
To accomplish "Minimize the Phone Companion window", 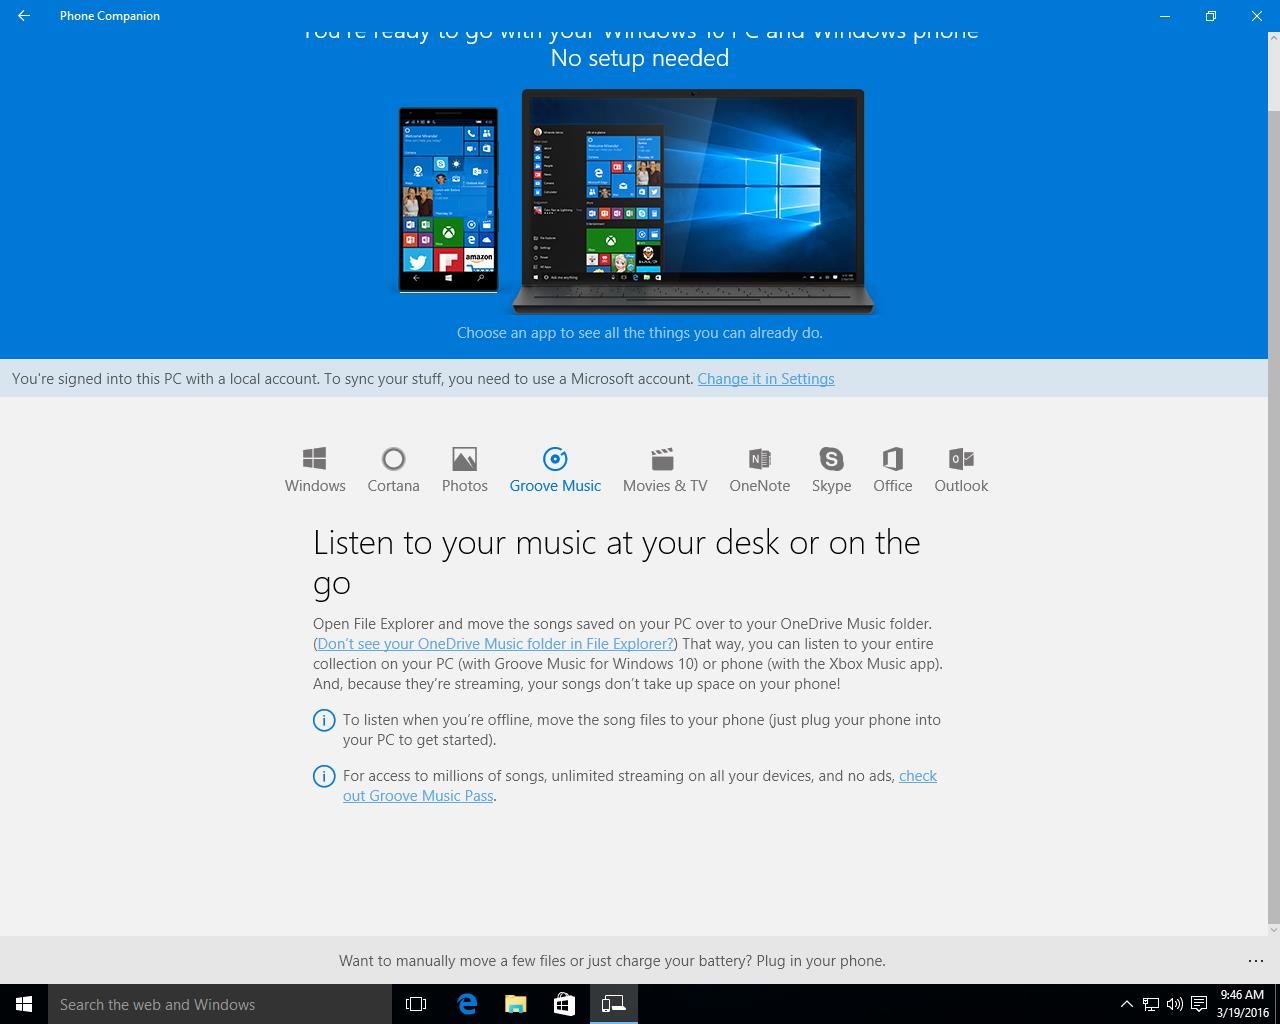I will (1164, 16).
